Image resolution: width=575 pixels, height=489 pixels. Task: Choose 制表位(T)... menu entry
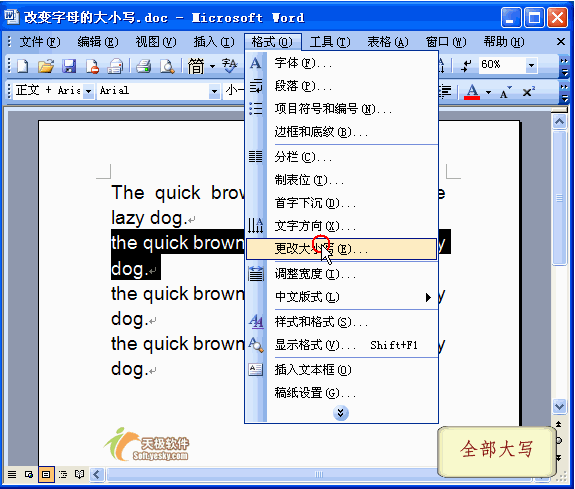pos(341,180)
